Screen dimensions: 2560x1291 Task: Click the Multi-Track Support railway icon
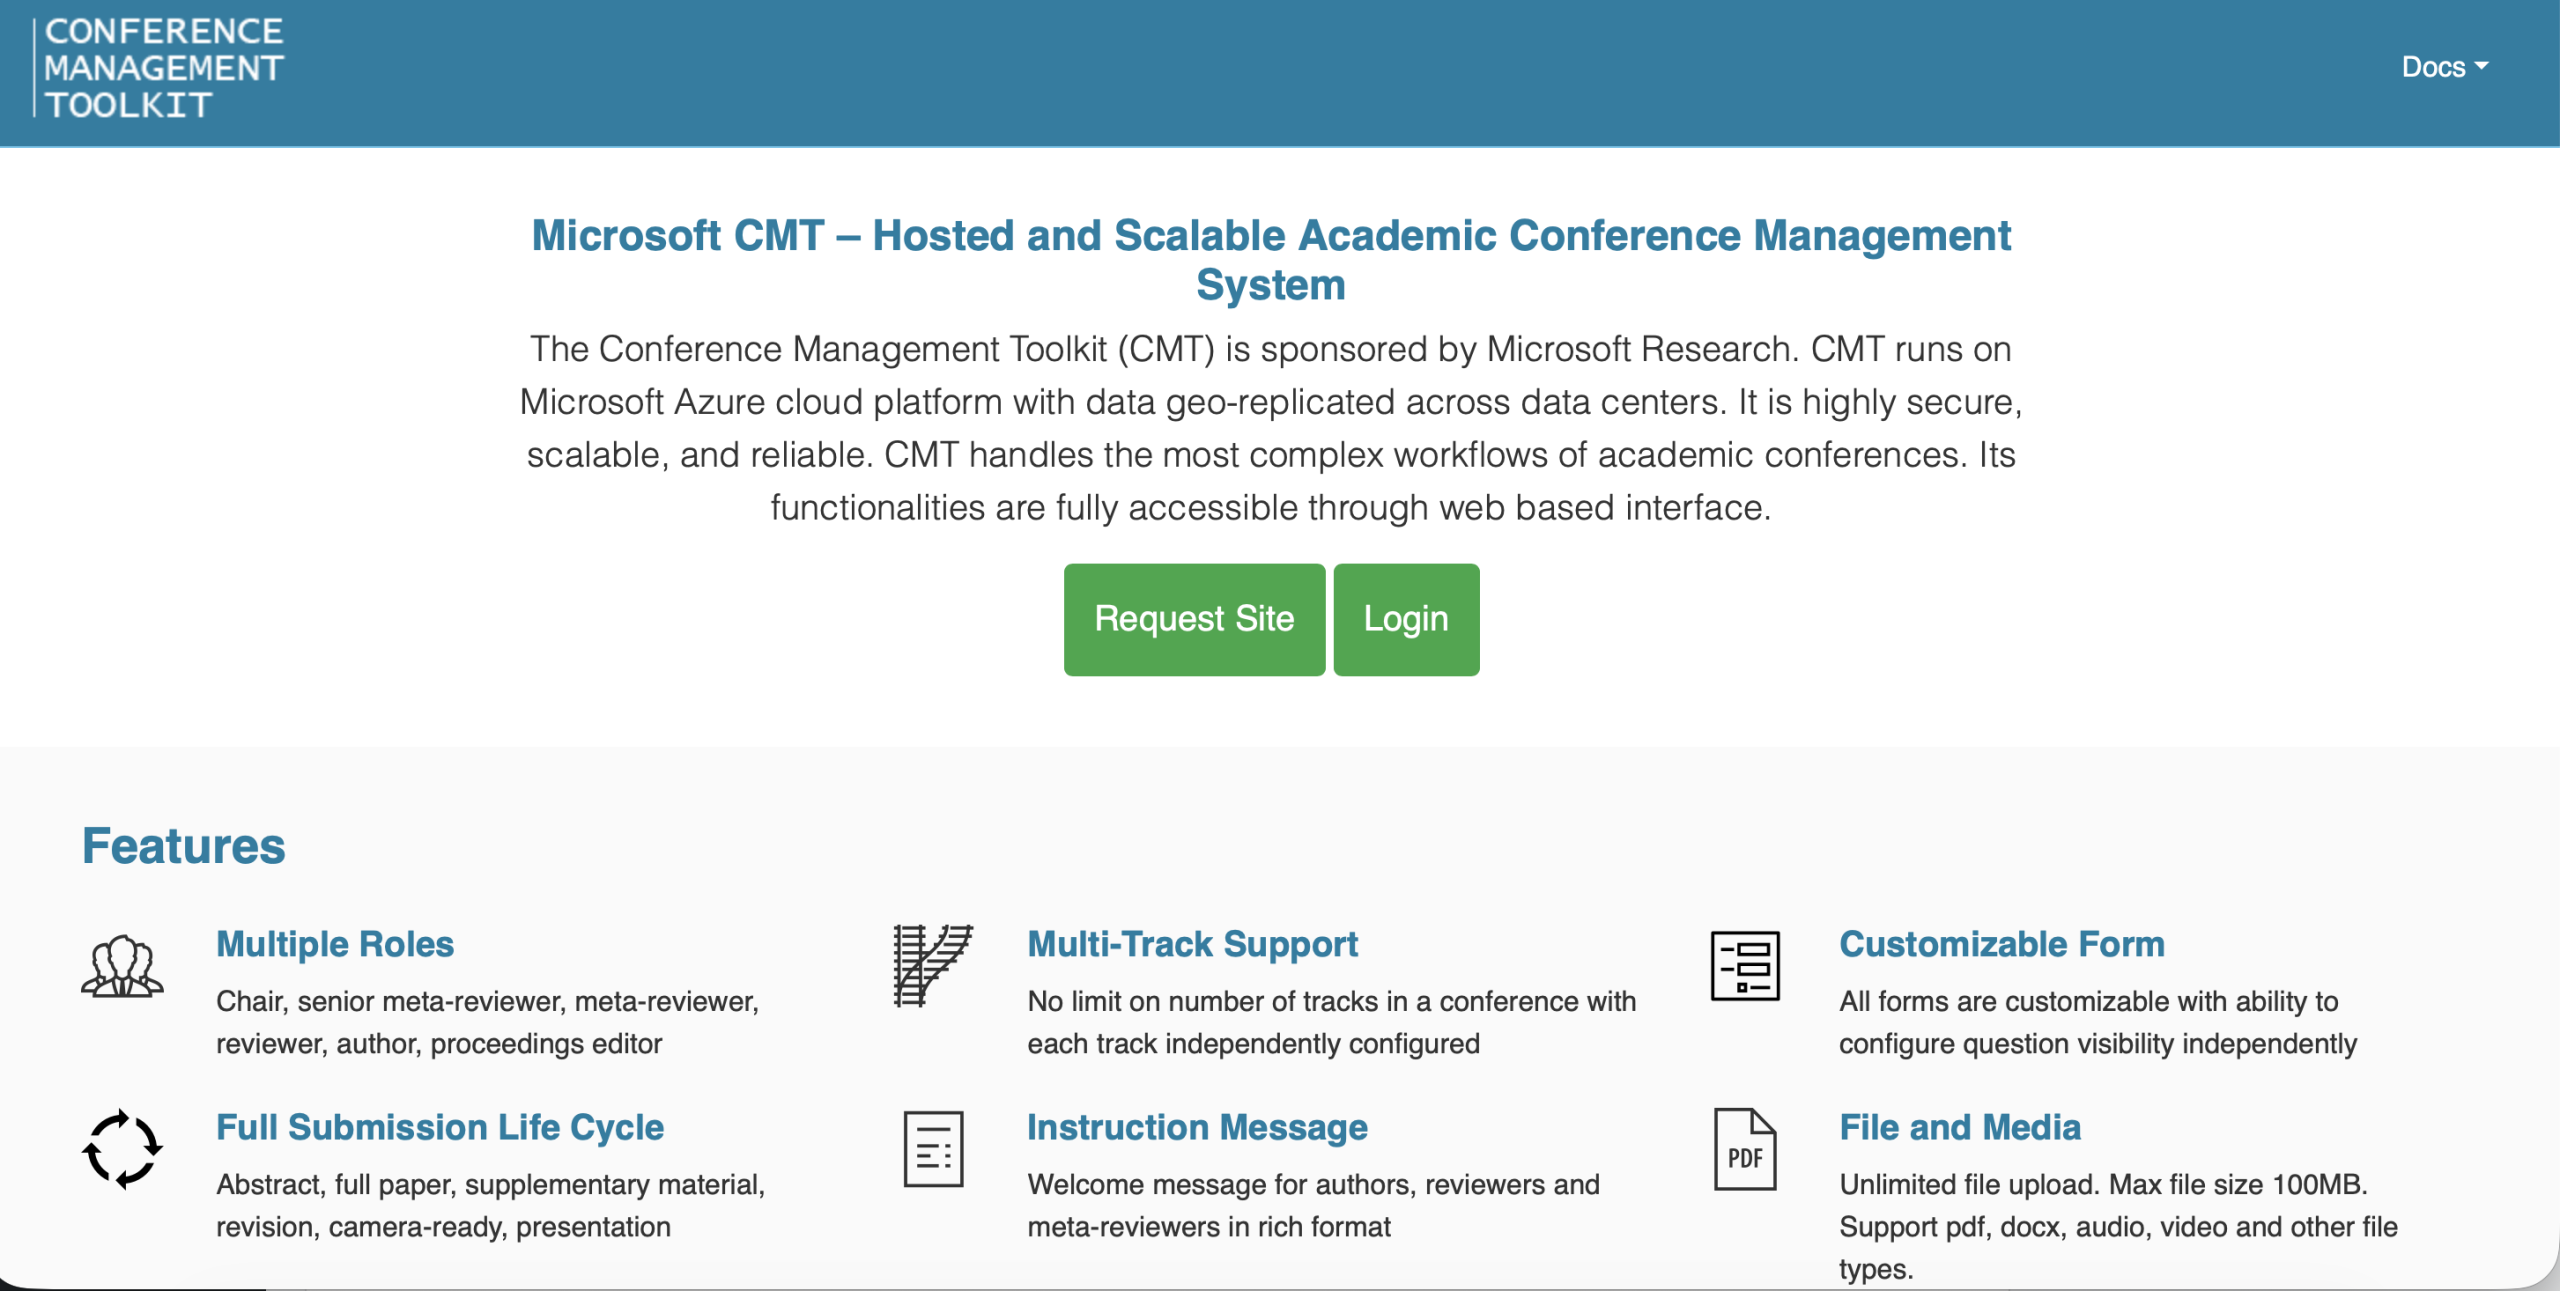pyautogui.click(x=934, y=967)
